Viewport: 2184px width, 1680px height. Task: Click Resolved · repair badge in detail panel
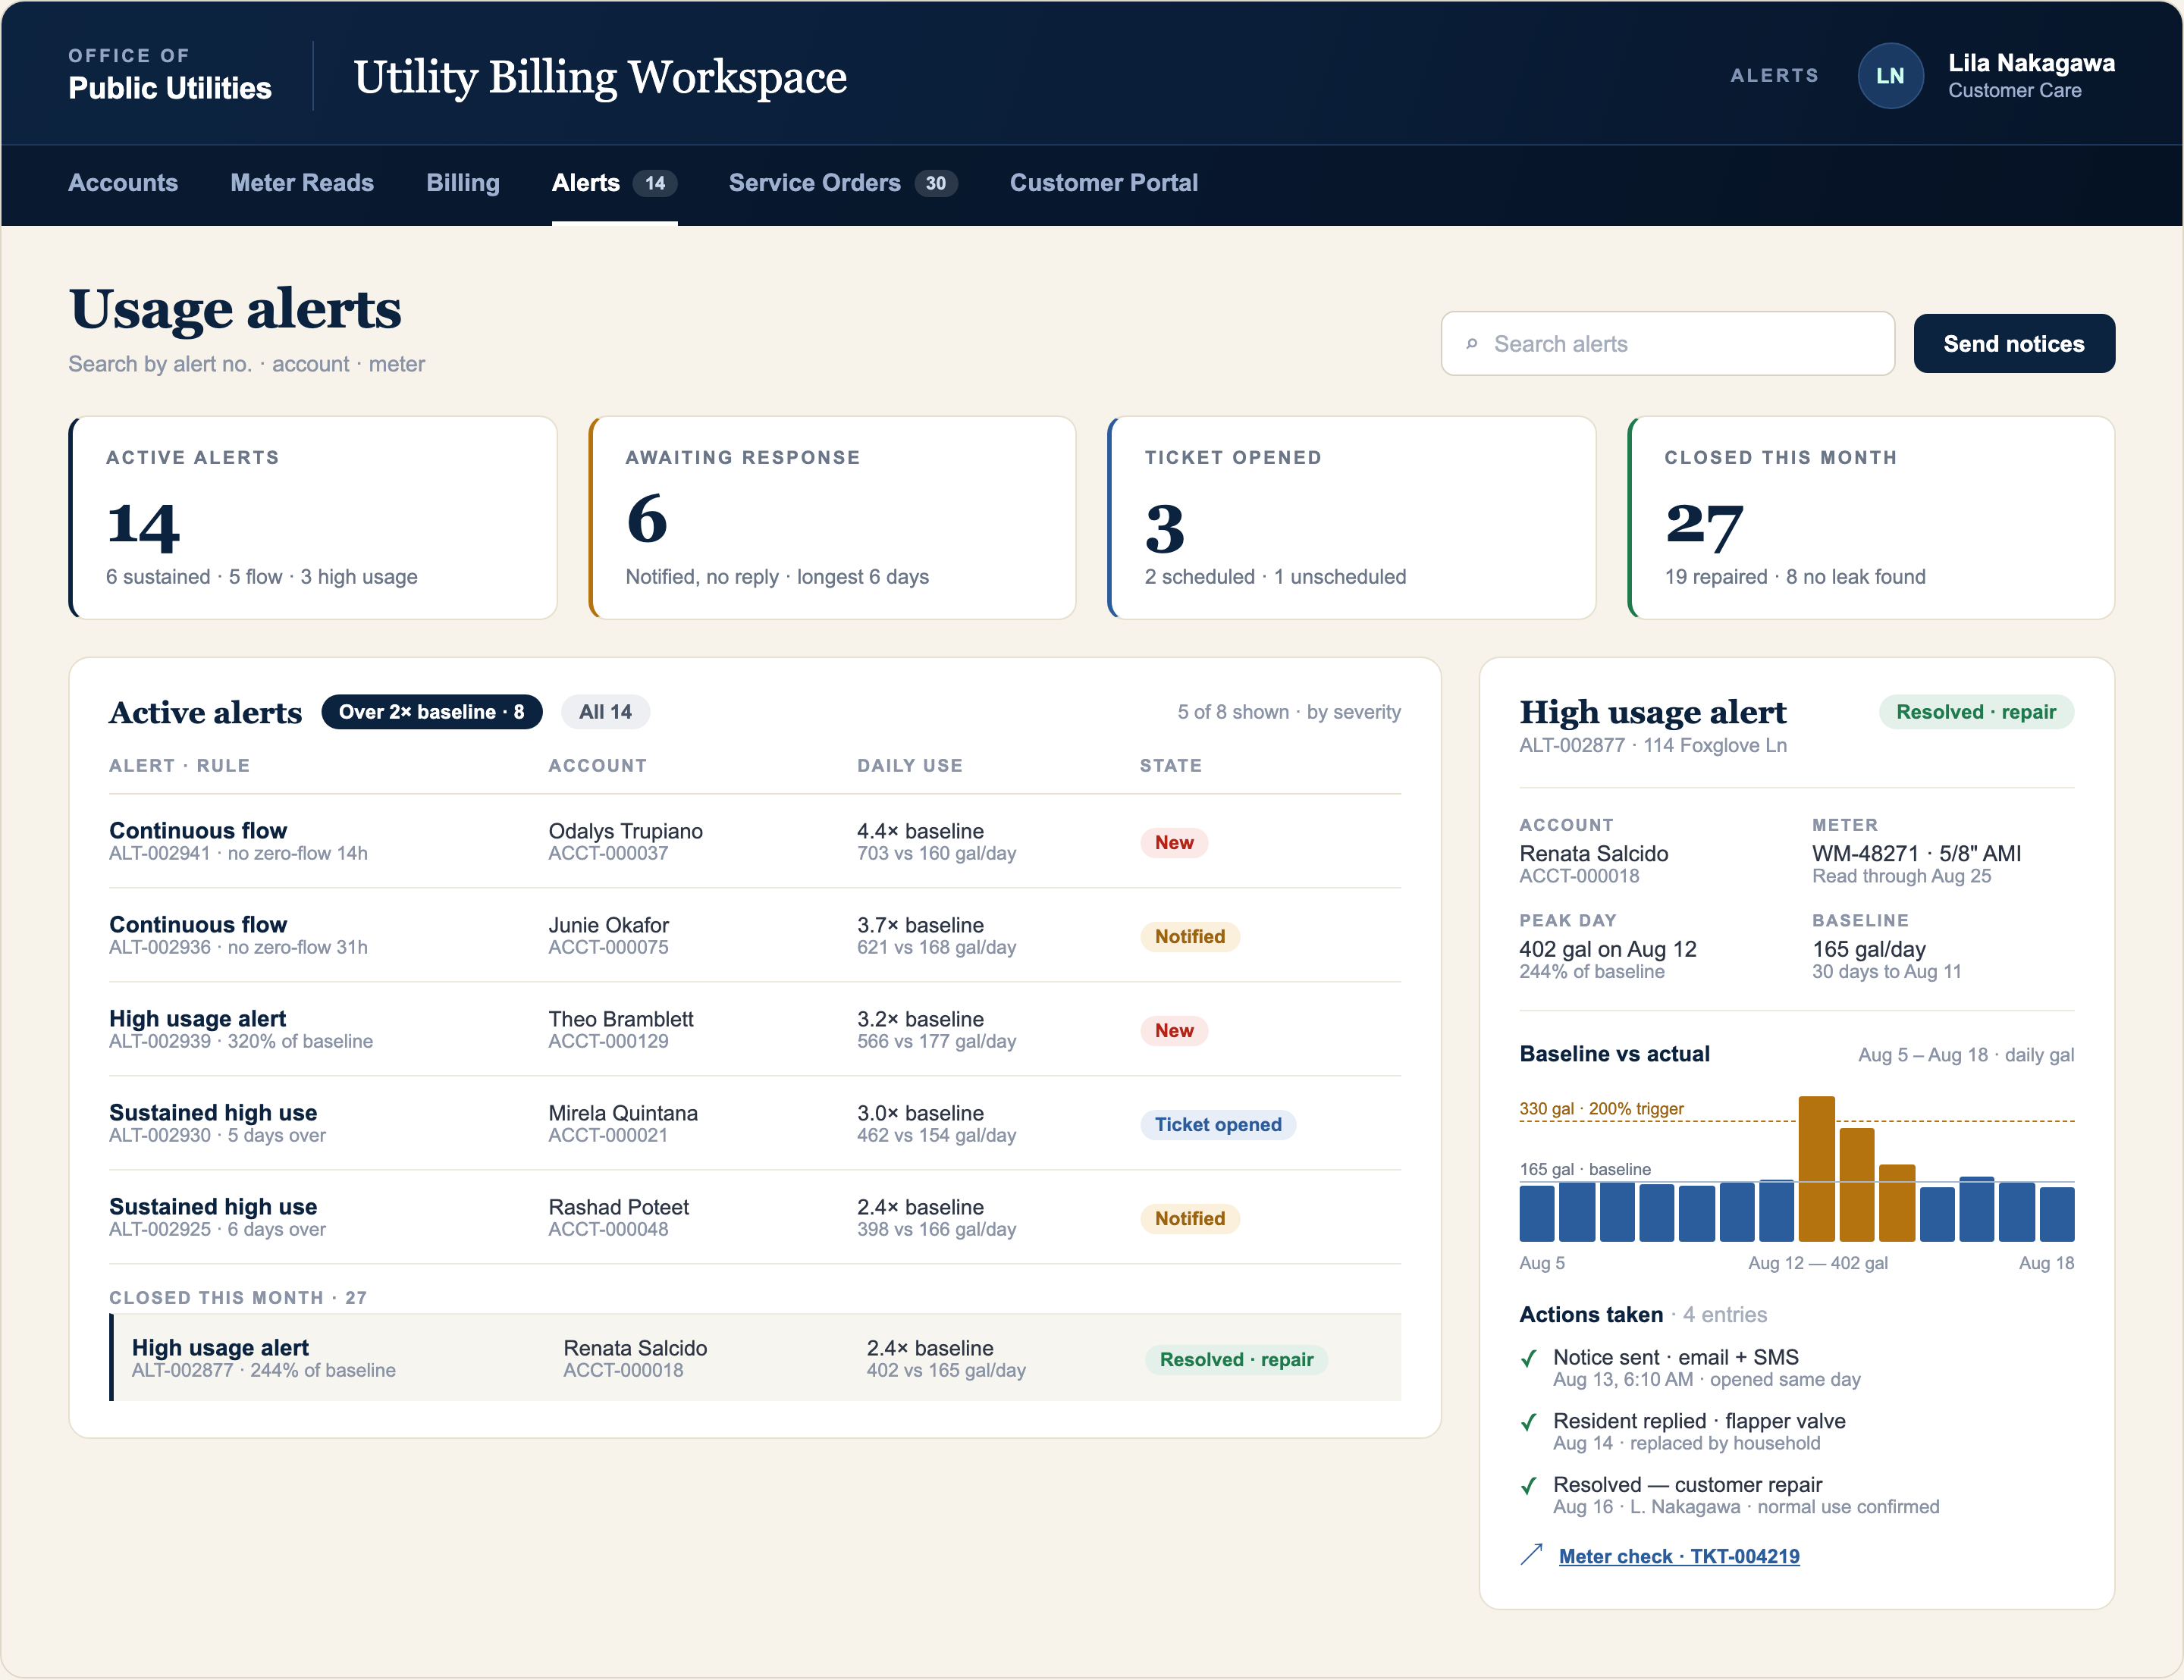[x=1976, y=712]
